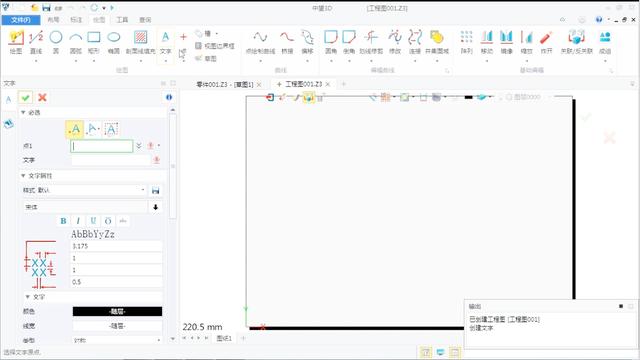Viewport: 640px width, 360px height.
Task: Click the 偏移 offset tool
Action: coord(307,42)
